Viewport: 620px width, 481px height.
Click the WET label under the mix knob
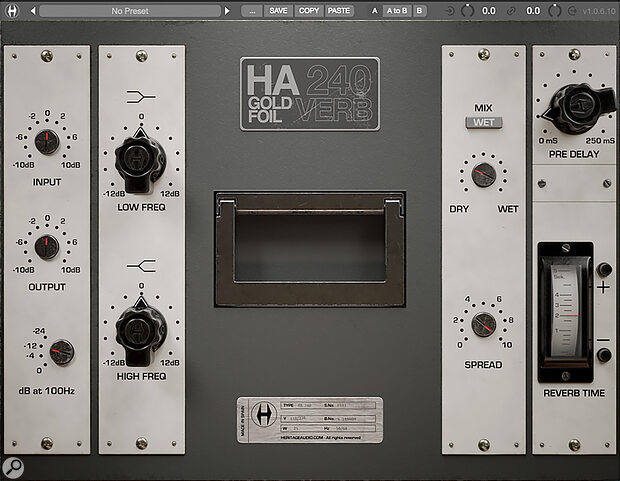pos(508,209)
